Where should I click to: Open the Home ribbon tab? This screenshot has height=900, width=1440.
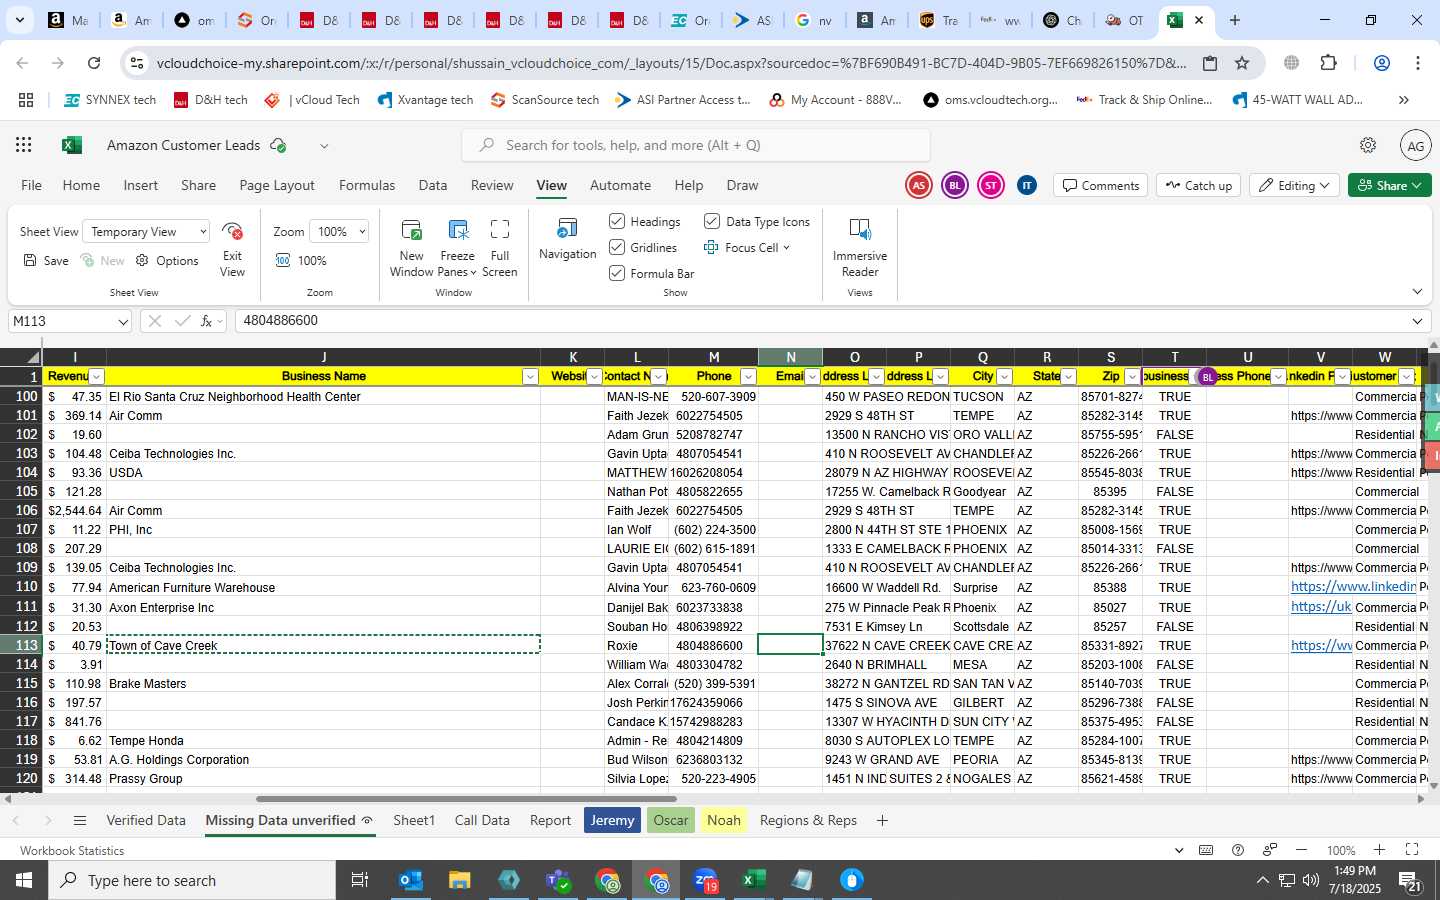[x=81, y=186]
